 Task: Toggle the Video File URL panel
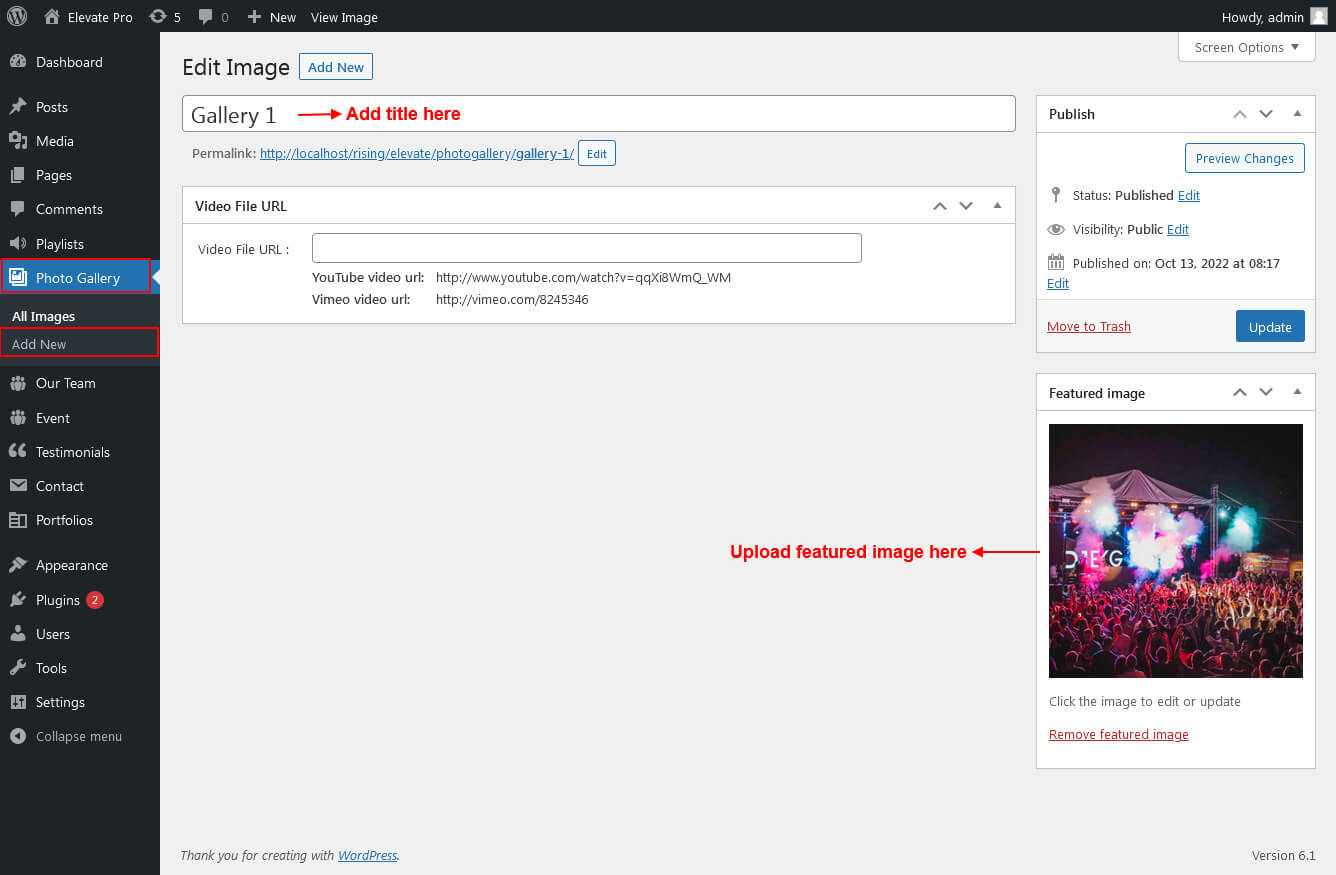click(997, 206)
